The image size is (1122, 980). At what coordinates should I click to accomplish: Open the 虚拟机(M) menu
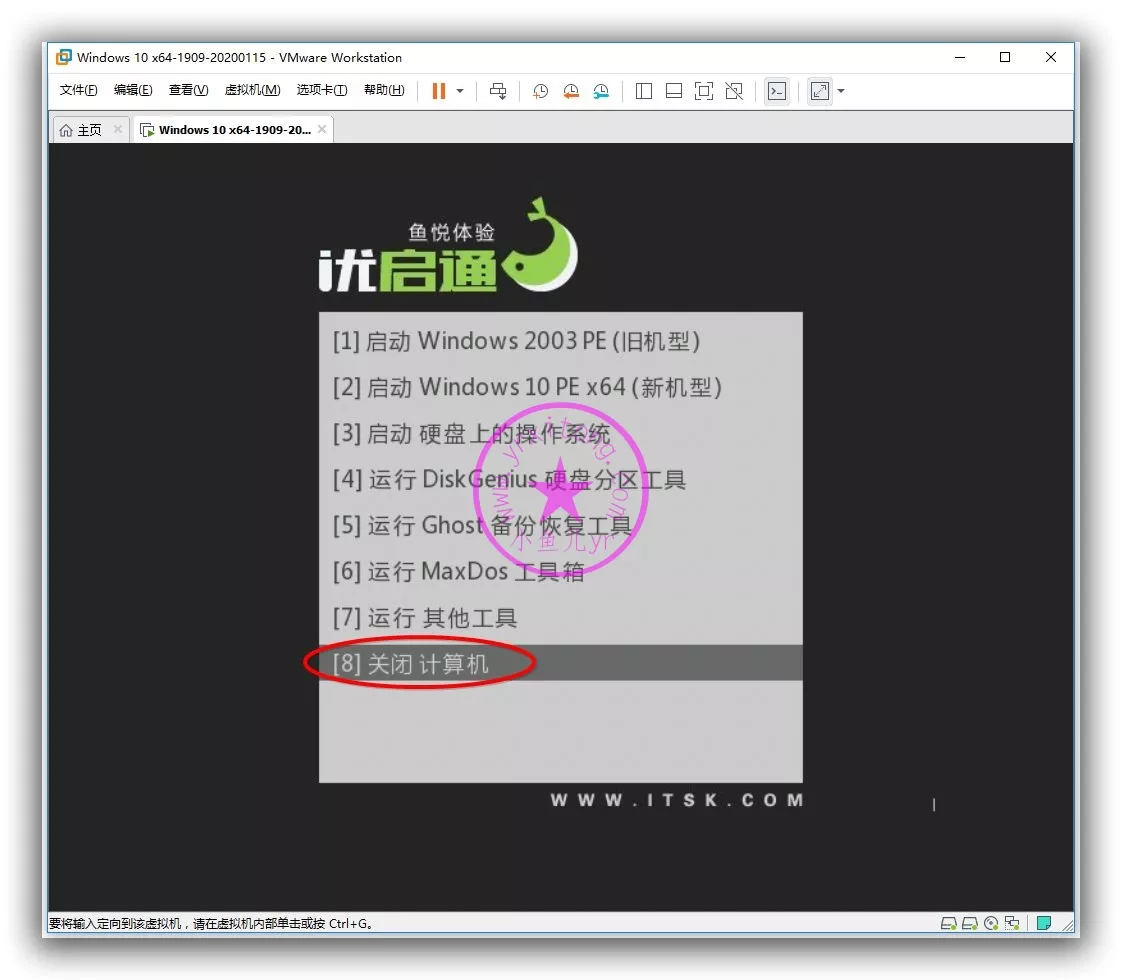pos(252,90)
